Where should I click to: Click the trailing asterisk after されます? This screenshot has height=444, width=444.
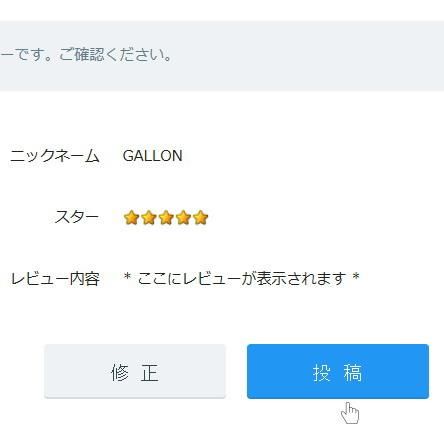[356, 276]
